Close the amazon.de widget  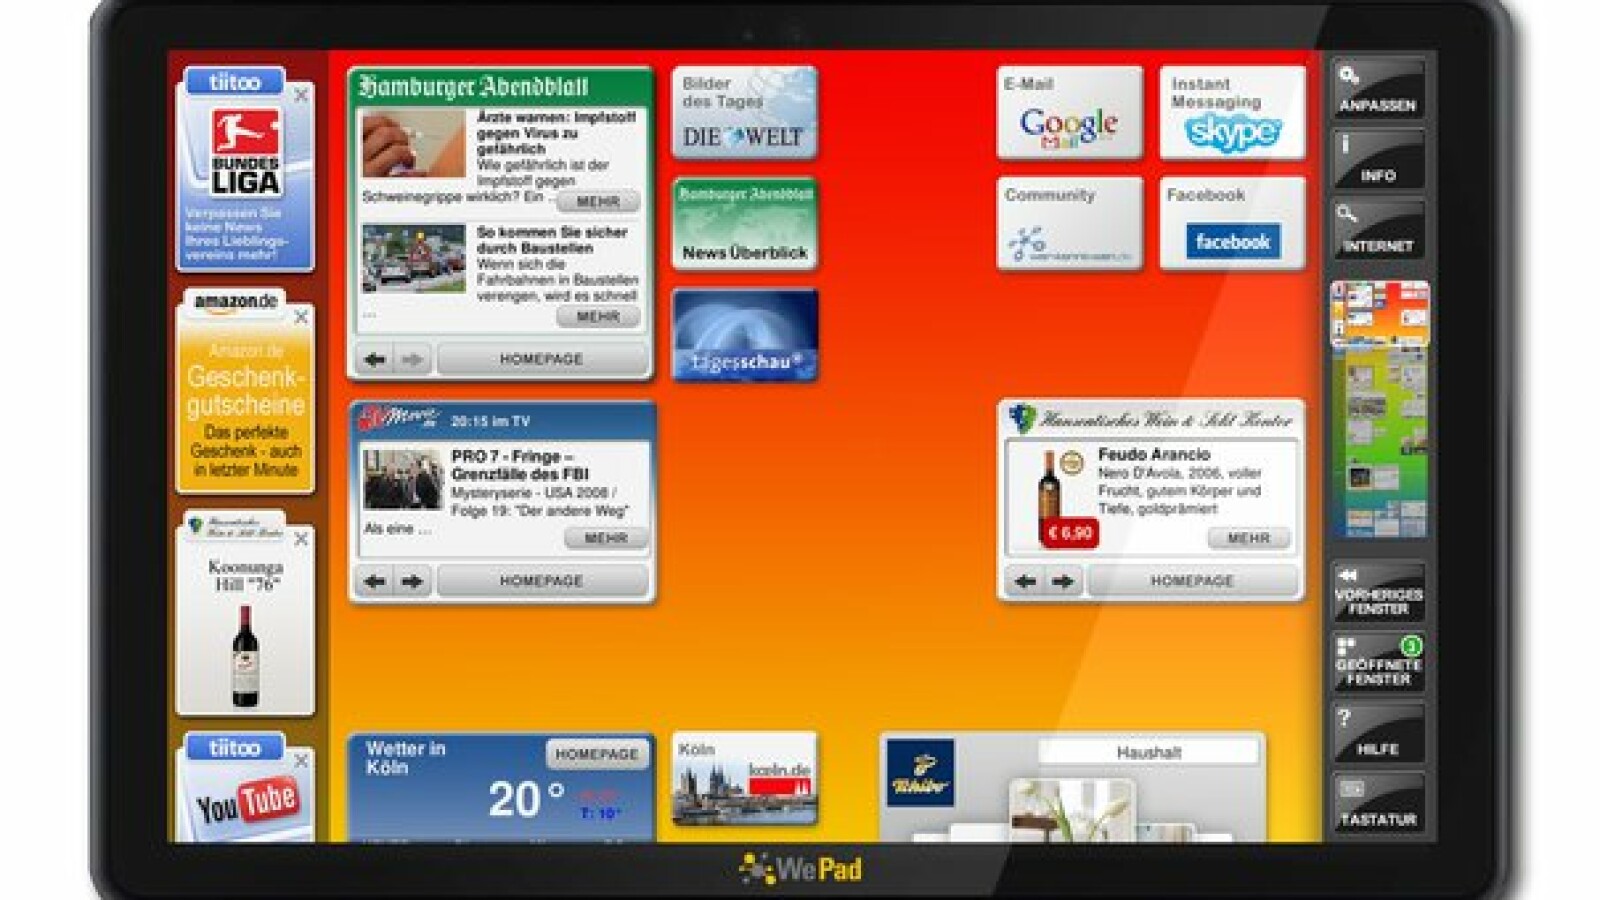tap(301, 317)
